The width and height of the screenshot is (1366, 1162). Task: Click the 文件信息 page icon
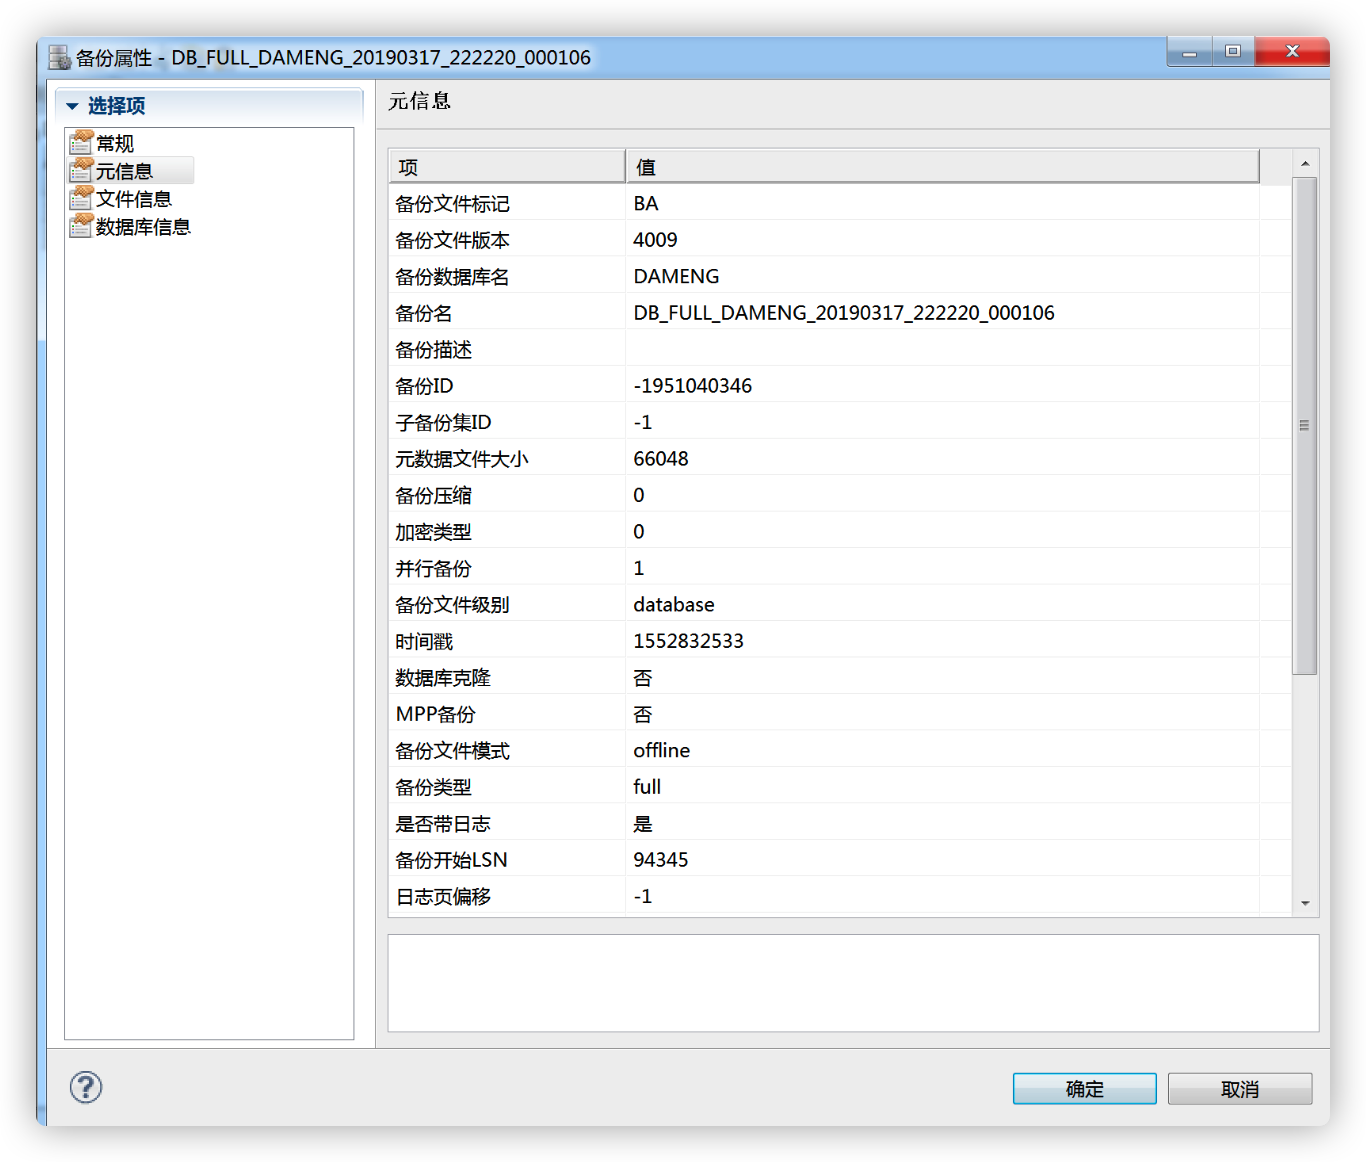tap(81, 198)
